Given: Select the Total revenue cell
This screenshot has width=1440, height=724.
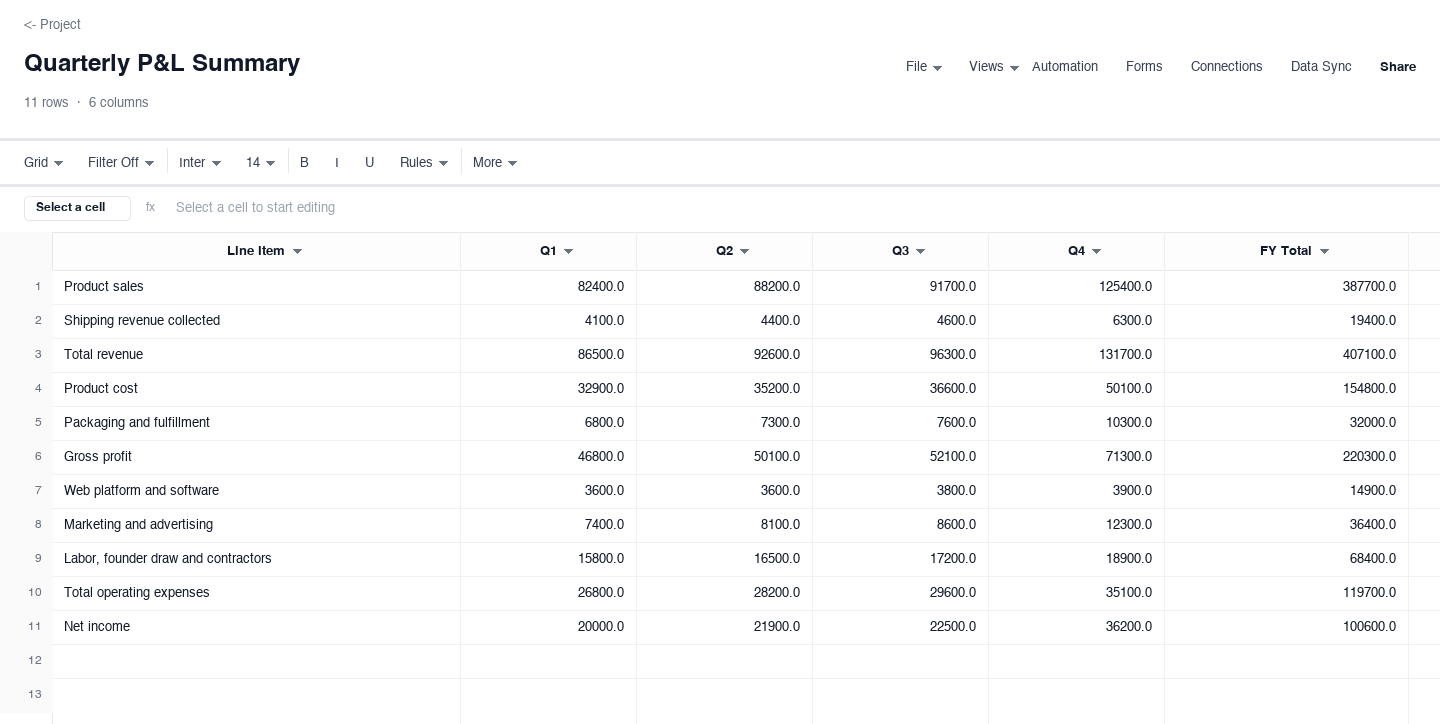Looking at the screenshot, I should [256, 355].
